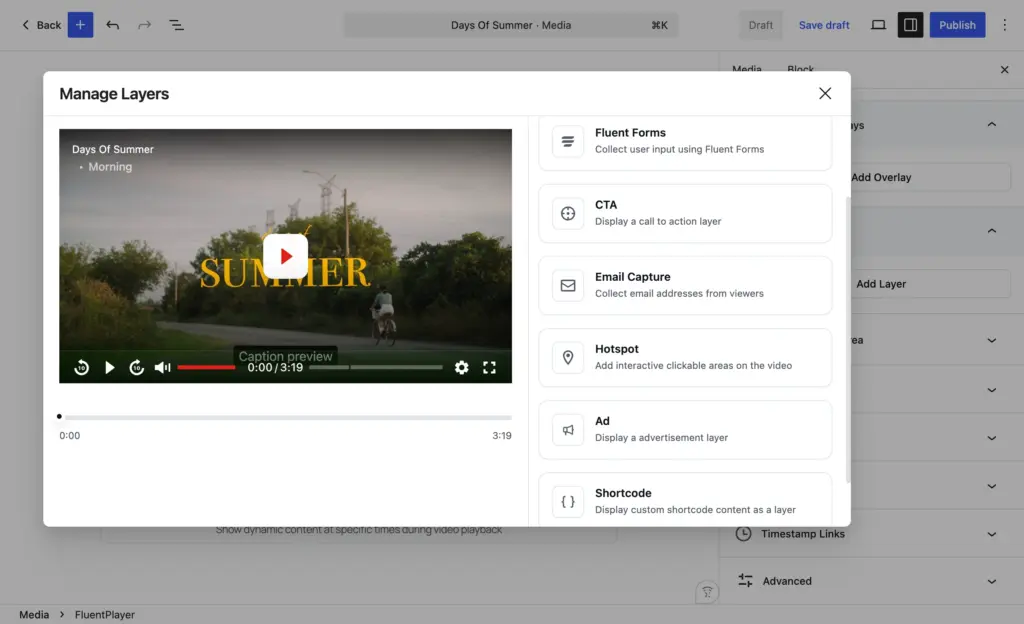Open the editor options menu
This screenshot has height=624, width=1024.
[x=1004, y=25]
